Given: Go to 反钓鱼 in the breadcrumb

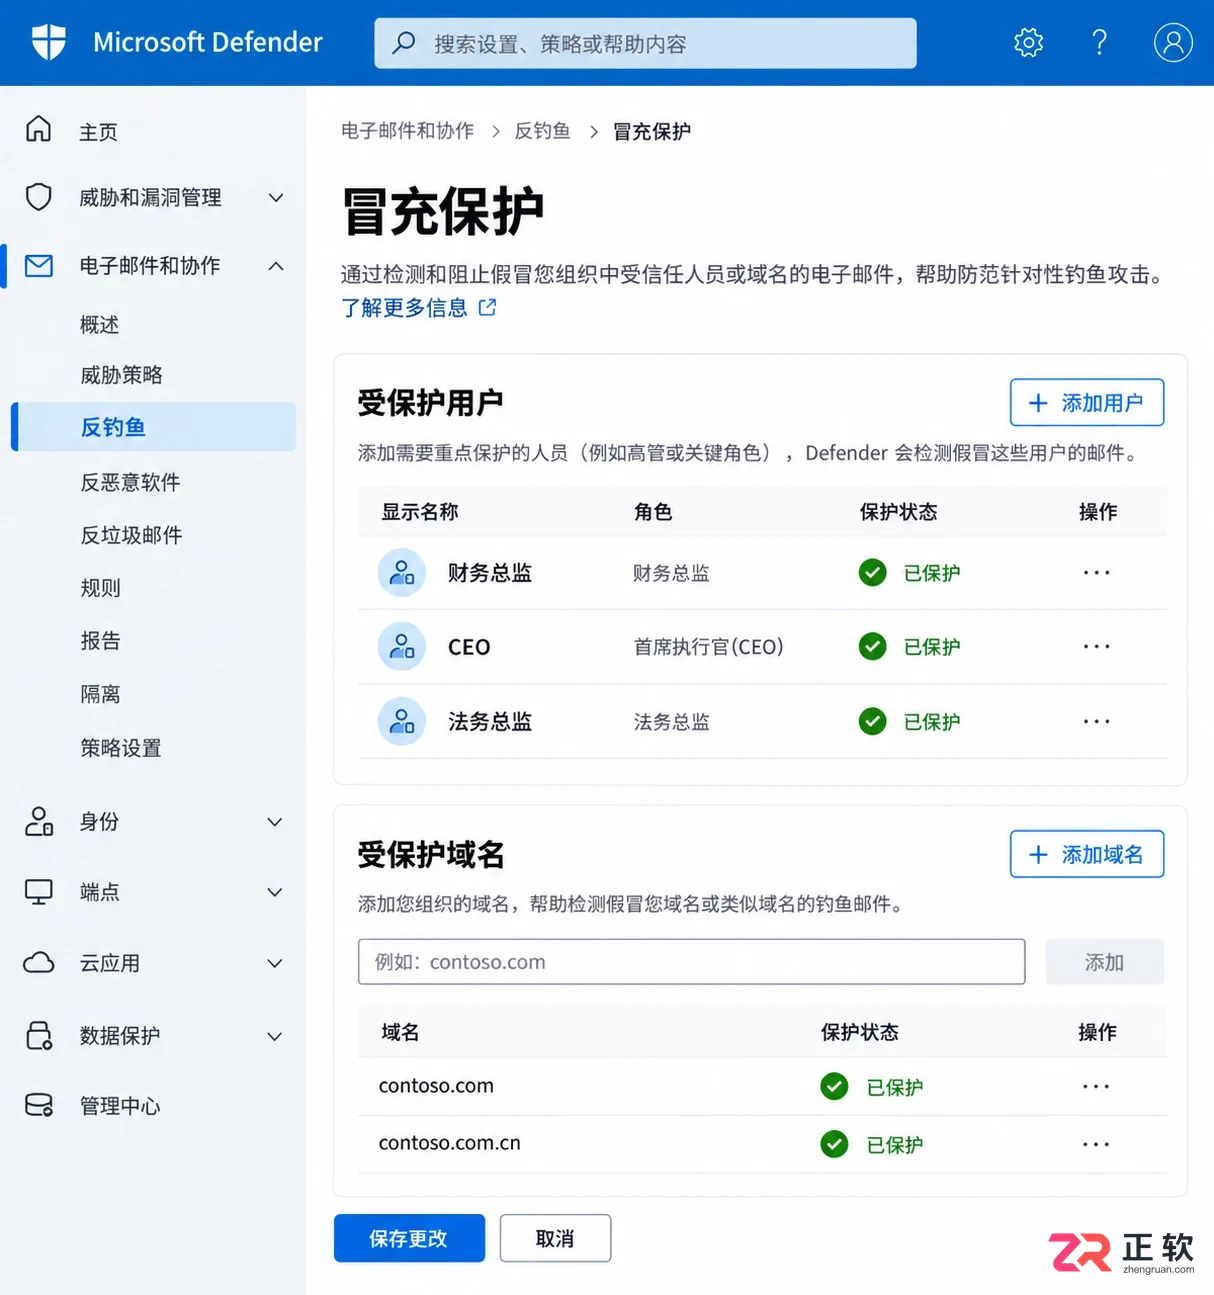Looking at the screenshot, I should coord(542,131).
